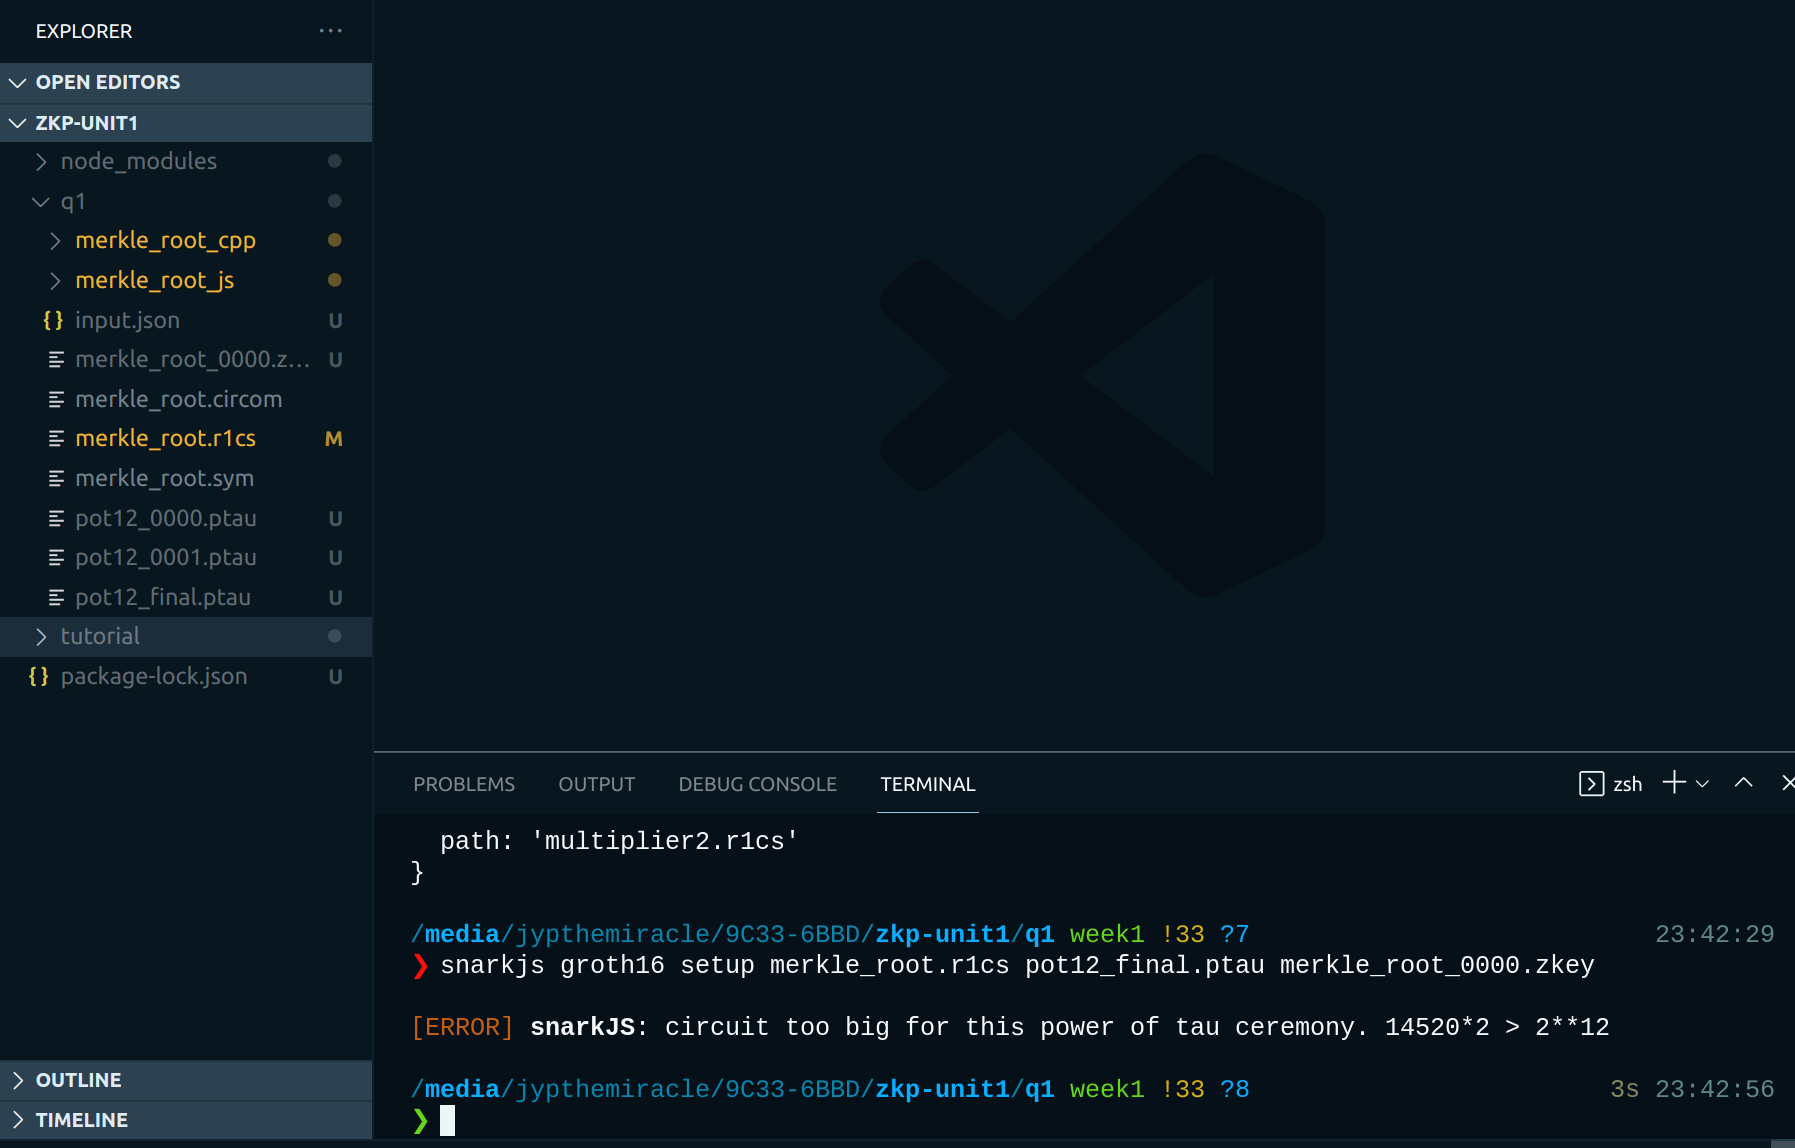Expand the node_modules folder
Screen dimensions: 1795x1148
coord(186,161)
